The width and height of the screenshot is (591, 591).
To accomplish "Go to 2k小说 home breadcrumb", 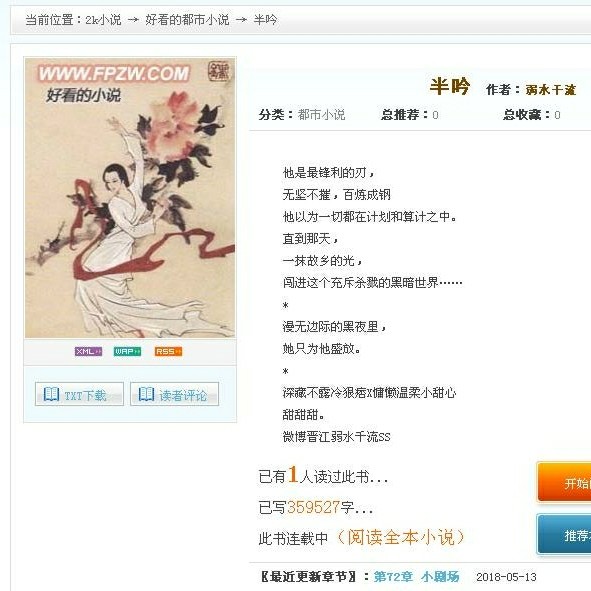I will [103, 20].
